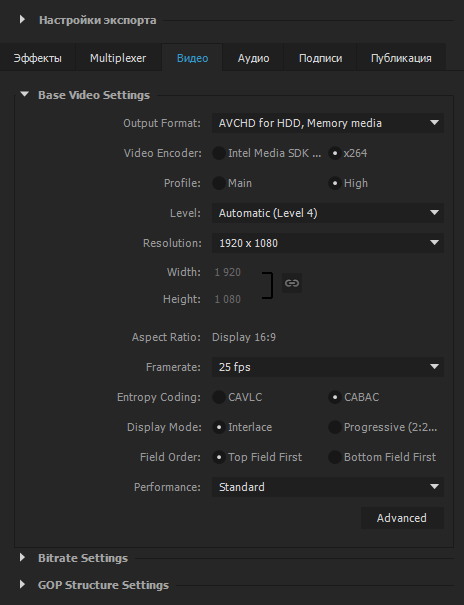The width and height of the screenshot is (464, 605).
Task: Choose Bottom Field First order
Action: pos(334,457)
